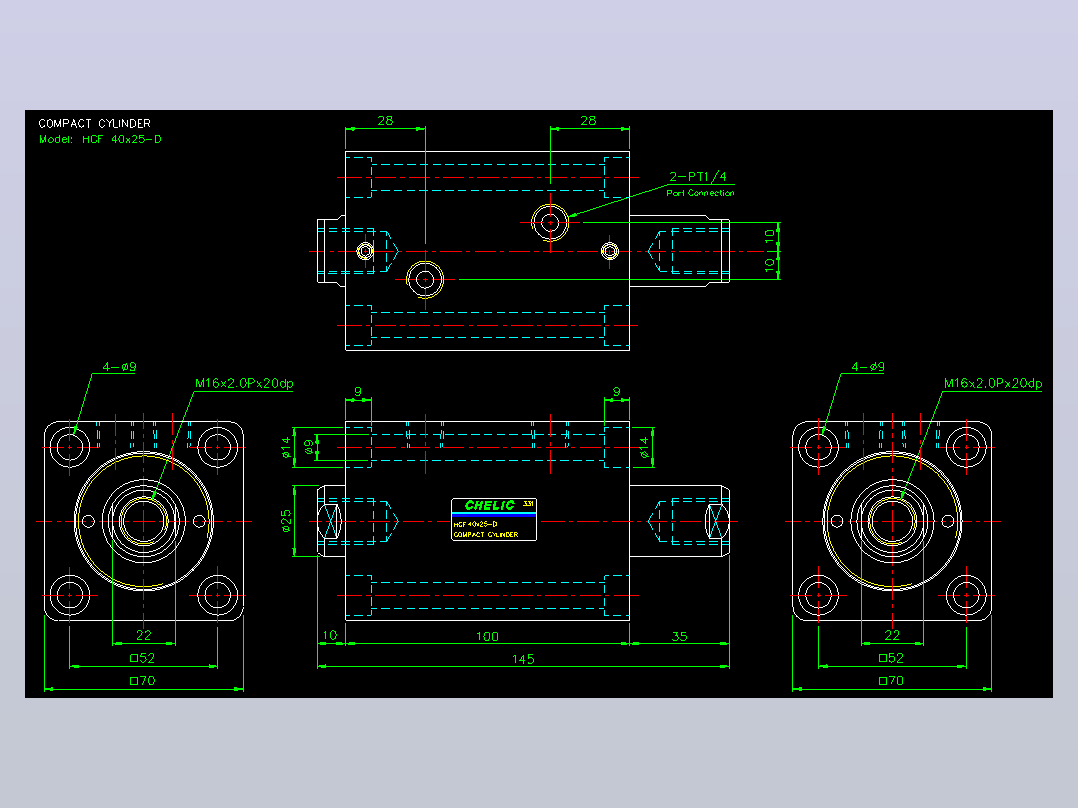
Task: Click the □70 dimension under left end view
Action: pos(143,681)
